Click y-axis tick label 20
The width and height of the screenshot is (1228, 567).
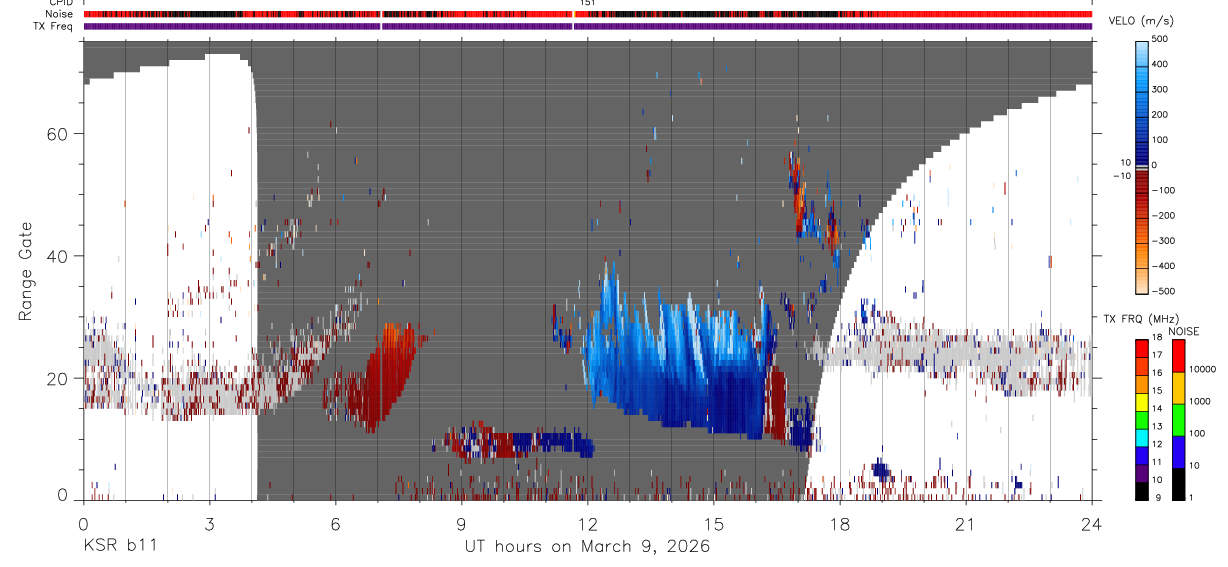tap(59, 379)
